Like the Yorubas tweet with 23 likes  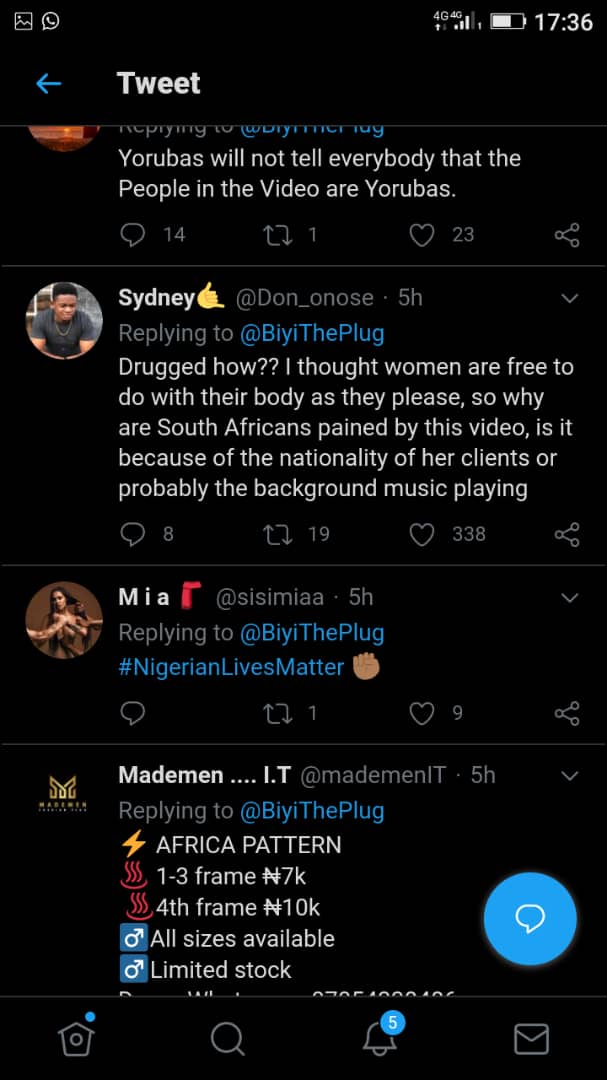coord(422,235)
